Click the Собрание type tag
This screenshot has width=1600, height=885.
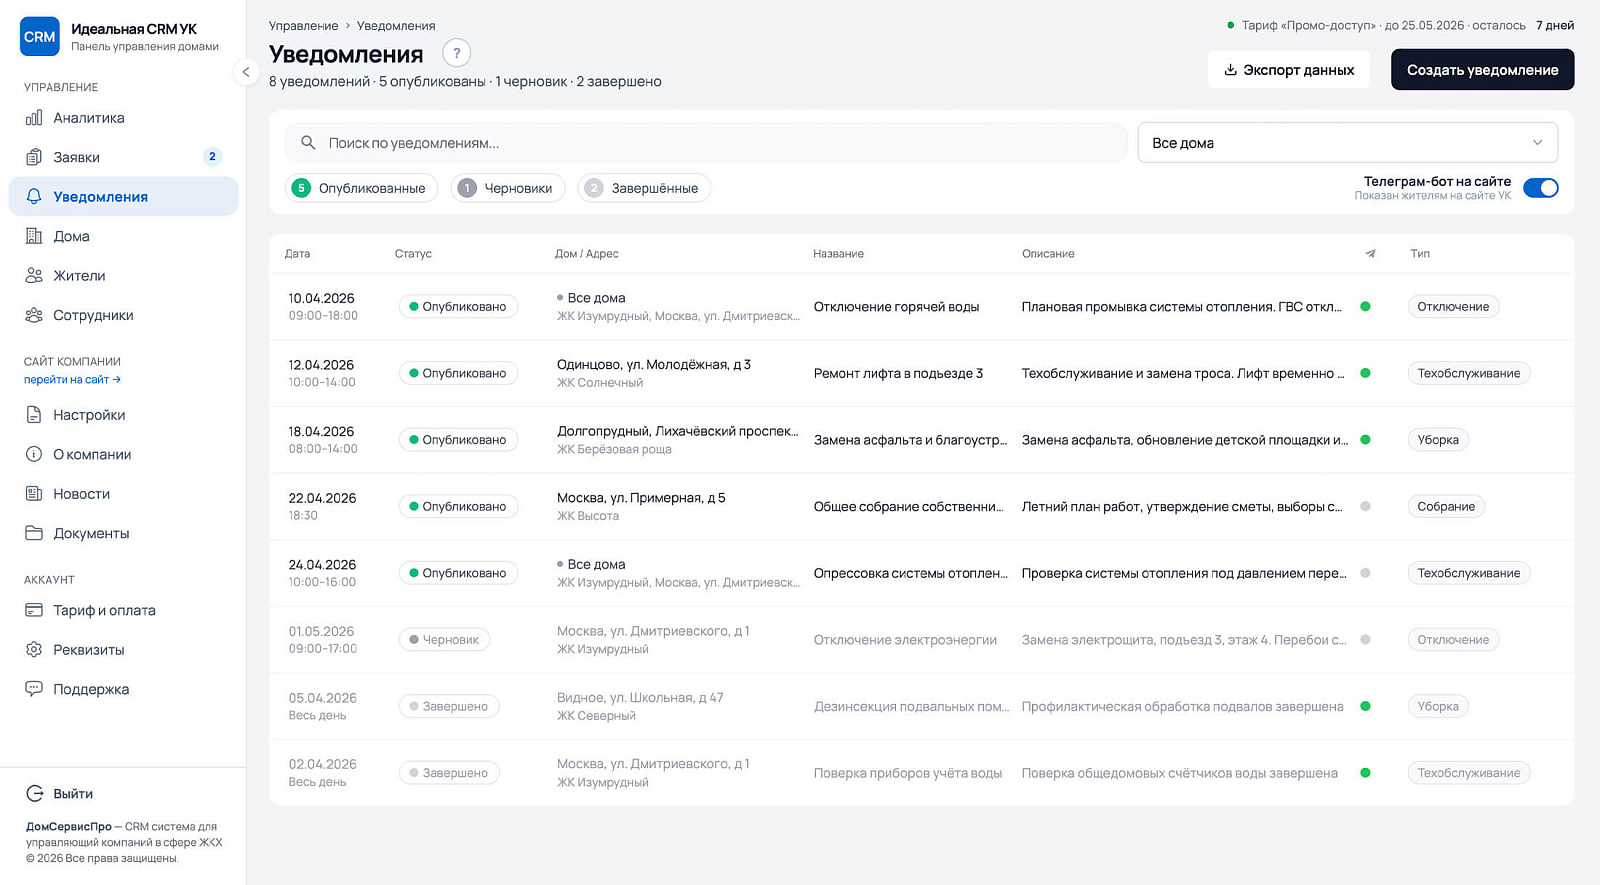[1446, 507]
